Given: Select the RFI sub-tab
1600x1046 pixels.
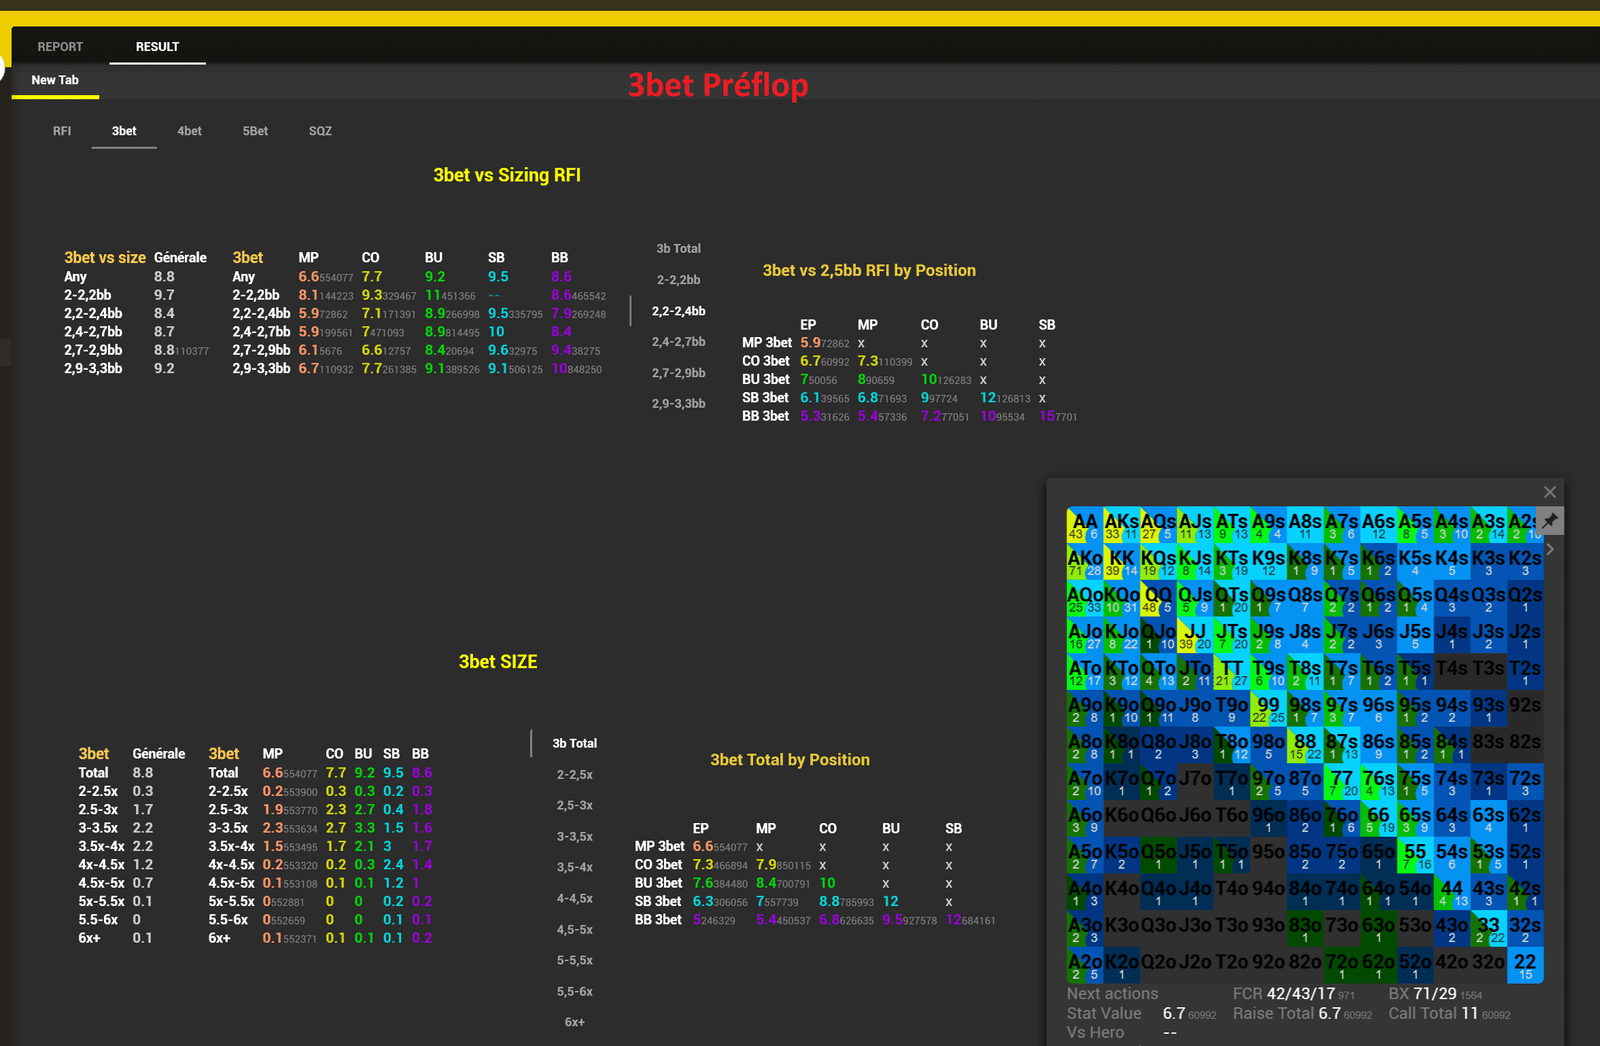Looking at the screenshot, I should click(x=62, y=131).
